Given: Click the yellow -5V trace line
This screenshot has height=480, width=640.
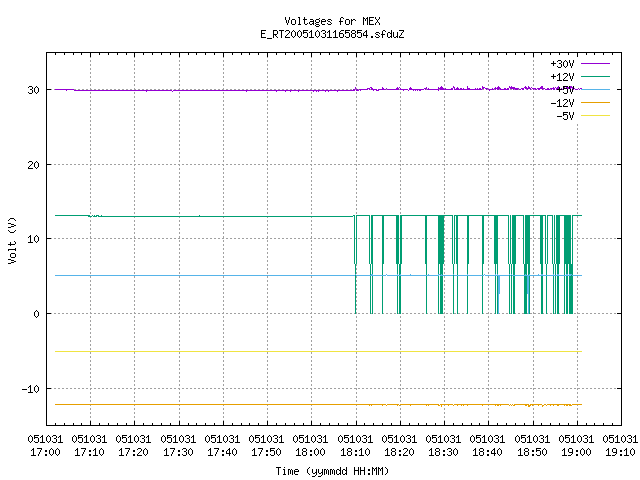Looking at the screenshot, I should [318, 351].
